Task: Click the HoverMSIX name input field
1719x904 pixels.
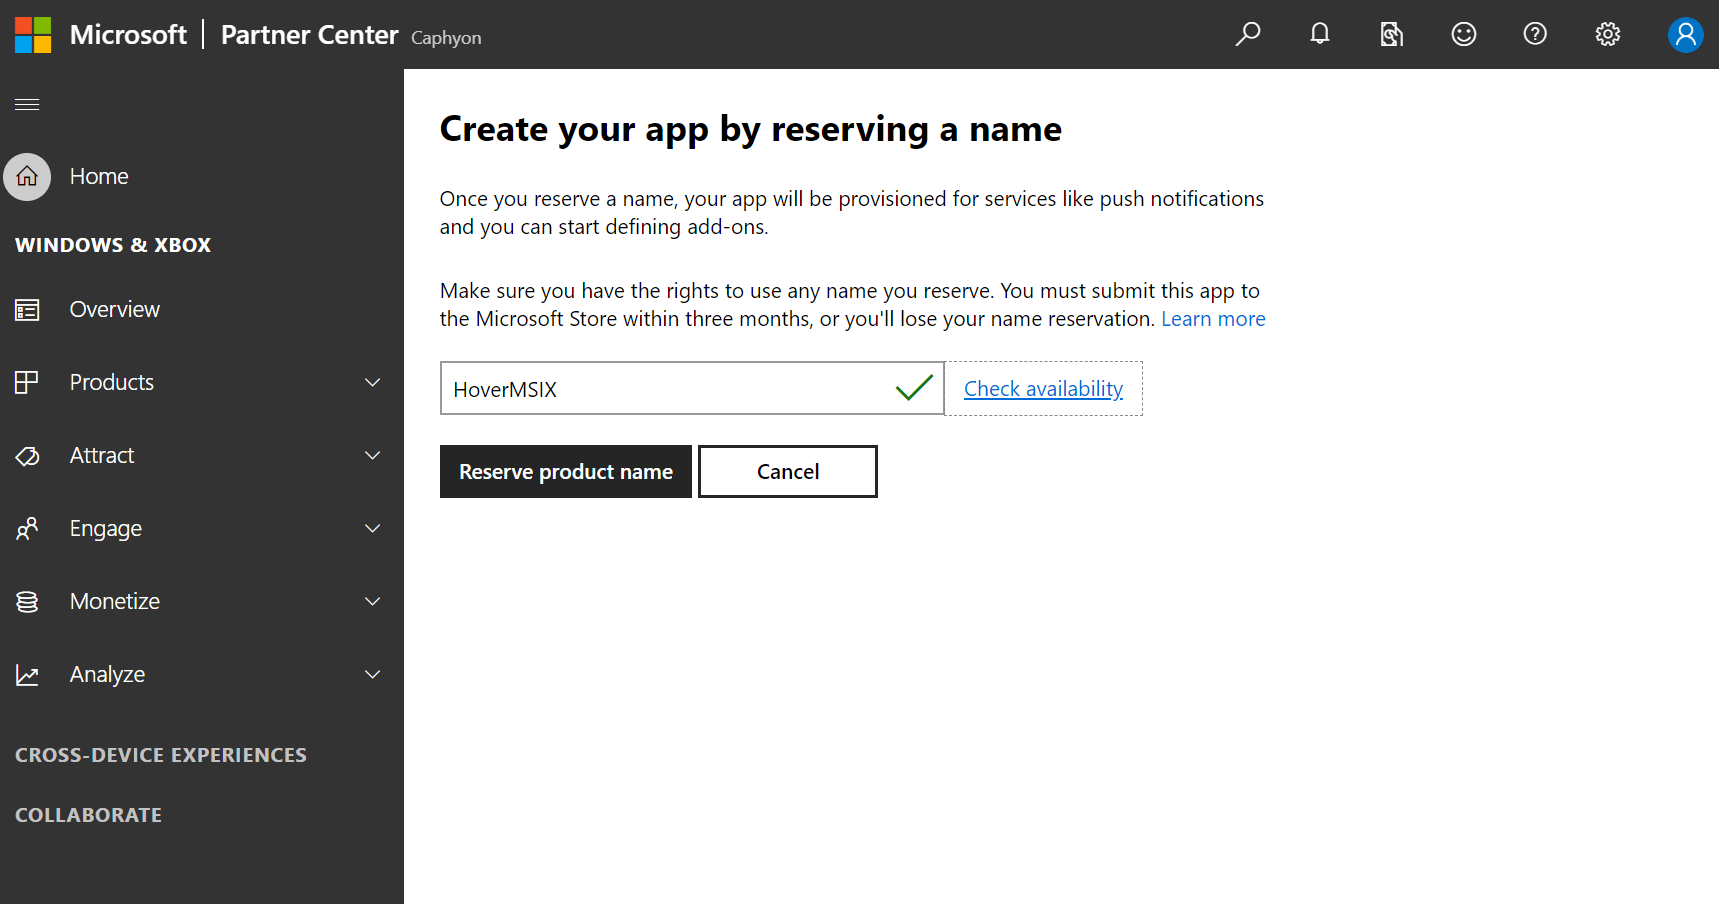Action: click(x=692, y=389)
